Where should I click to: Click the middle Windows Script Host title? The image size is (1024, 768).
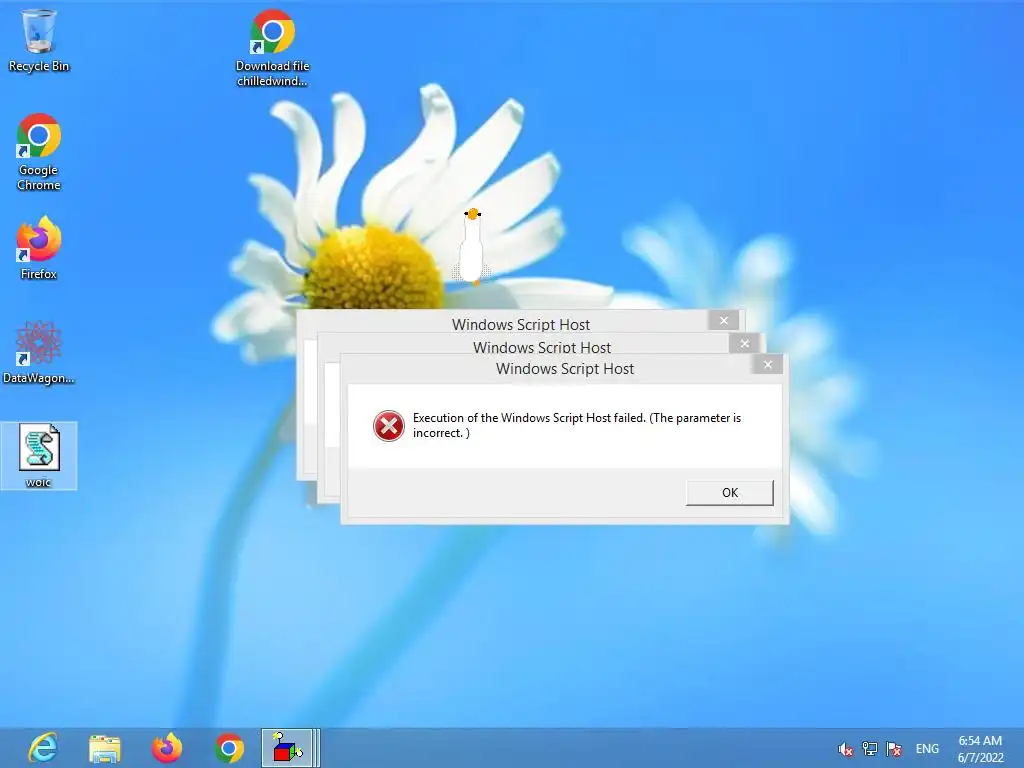point(542,347)
